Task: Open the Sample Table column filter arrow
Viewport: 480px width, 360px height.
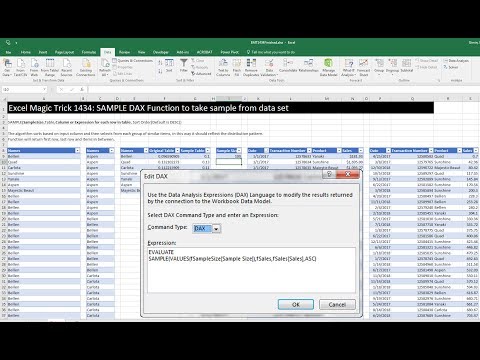Action: click(208, 151)
